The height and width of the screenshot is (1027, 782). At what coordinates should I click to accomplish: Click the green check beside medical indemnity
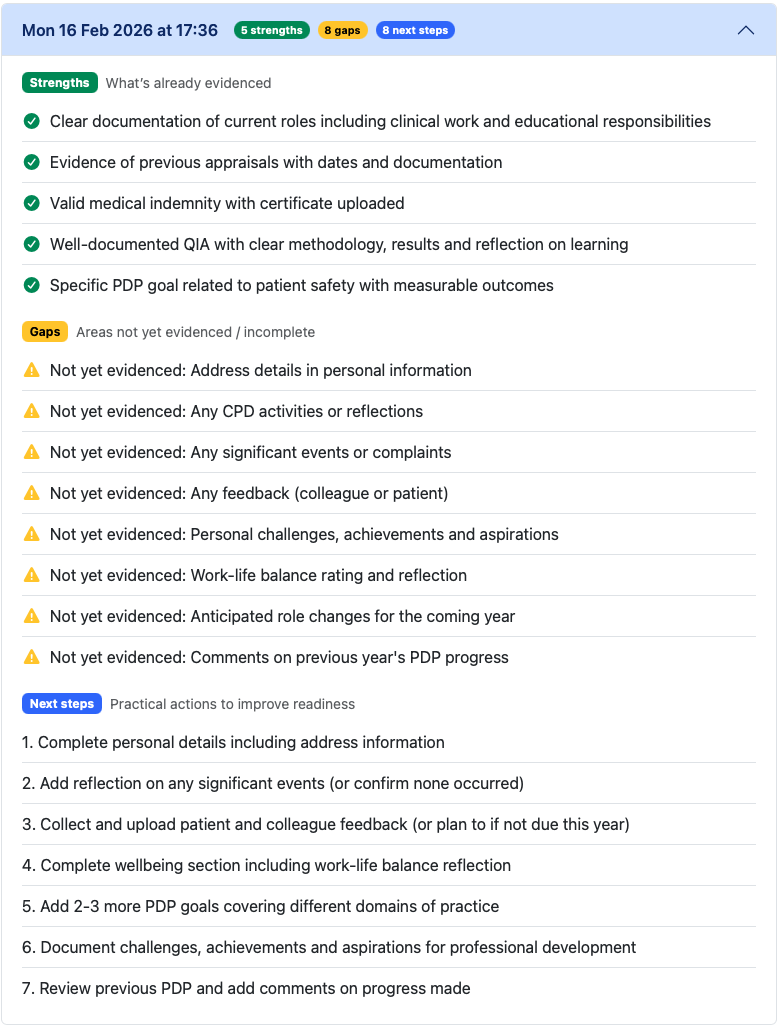point(32,203)
